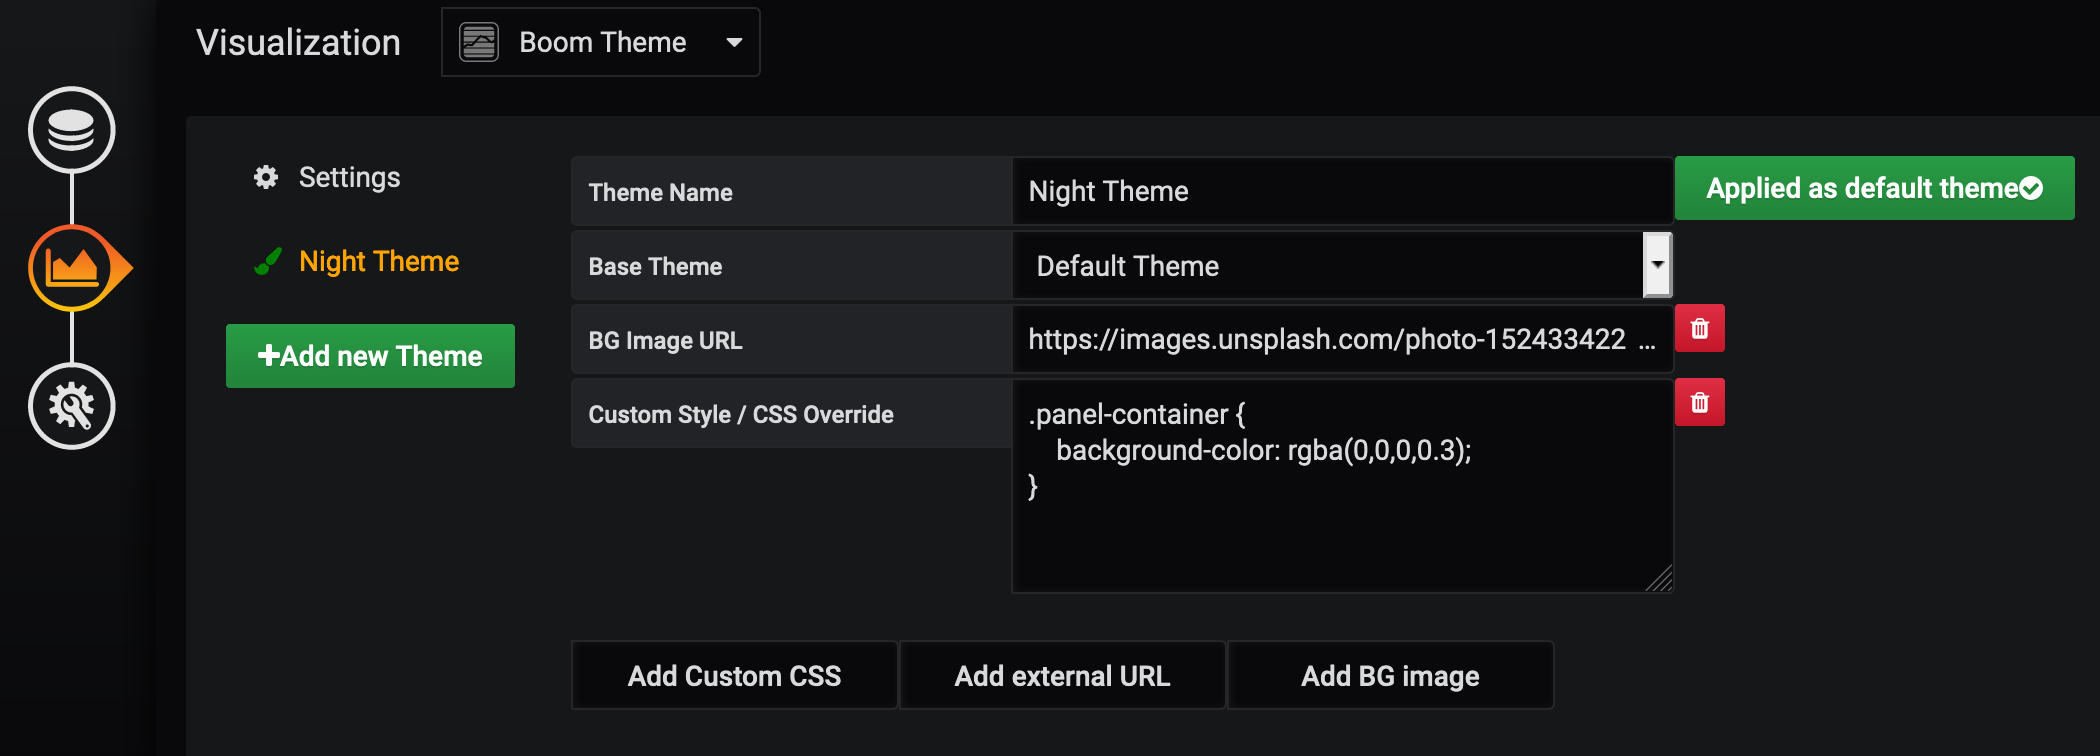Delete the Custom Style CSS Override entry
The height and width of the screenshot is (756, 2100).
[1699, 403]
